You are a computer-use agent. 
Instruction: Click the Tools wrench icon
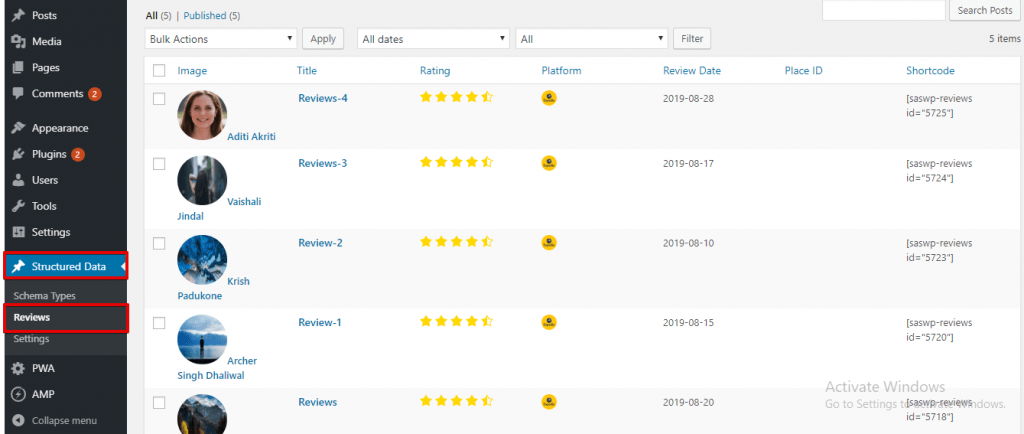coord(18,206)
